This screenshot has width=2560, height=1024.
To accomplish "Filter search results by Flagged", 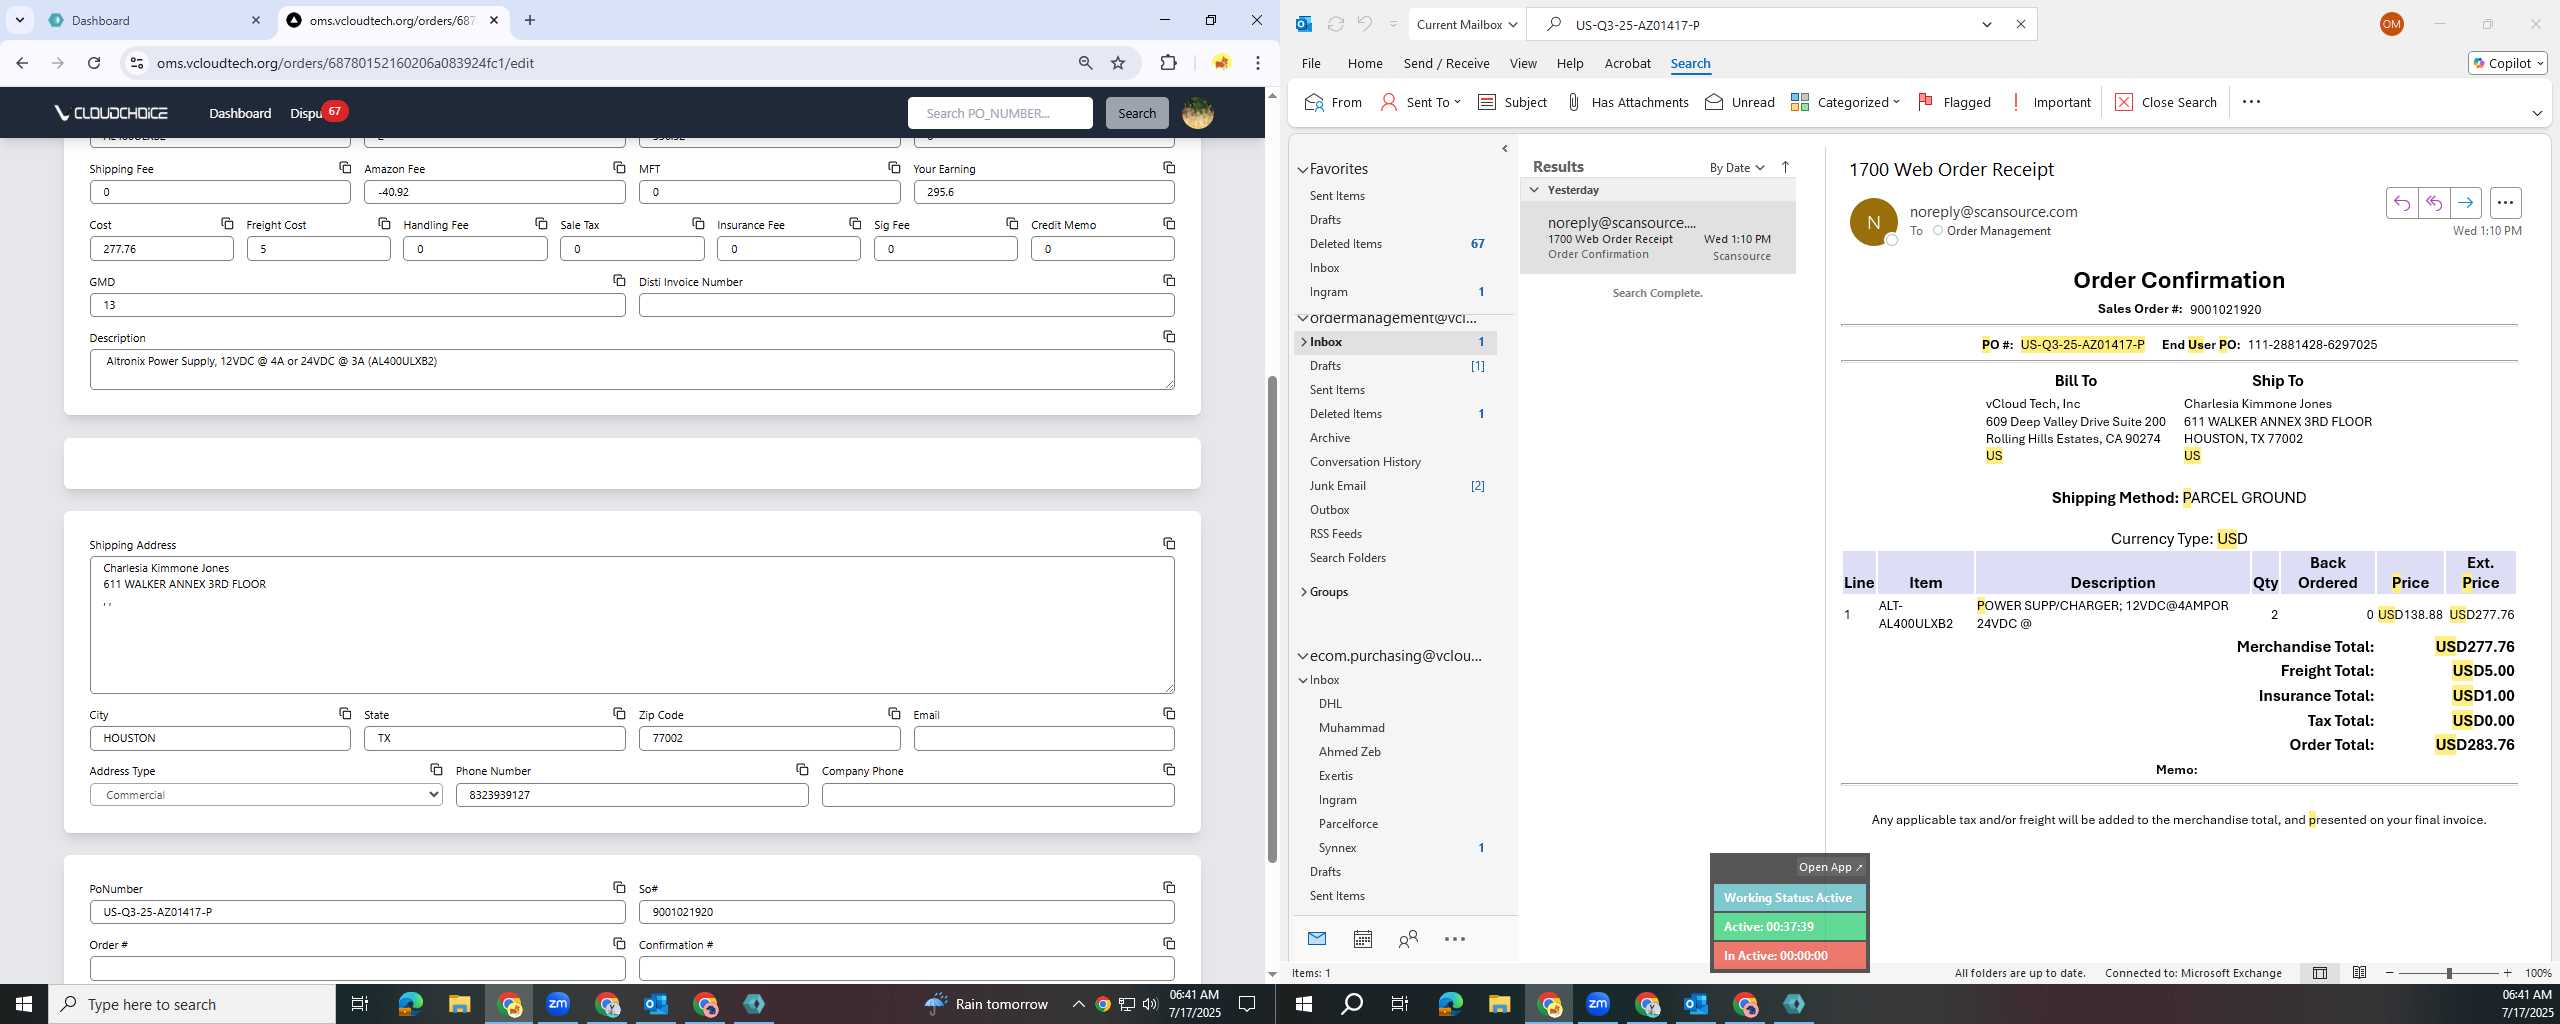I will pos(1954,102).
